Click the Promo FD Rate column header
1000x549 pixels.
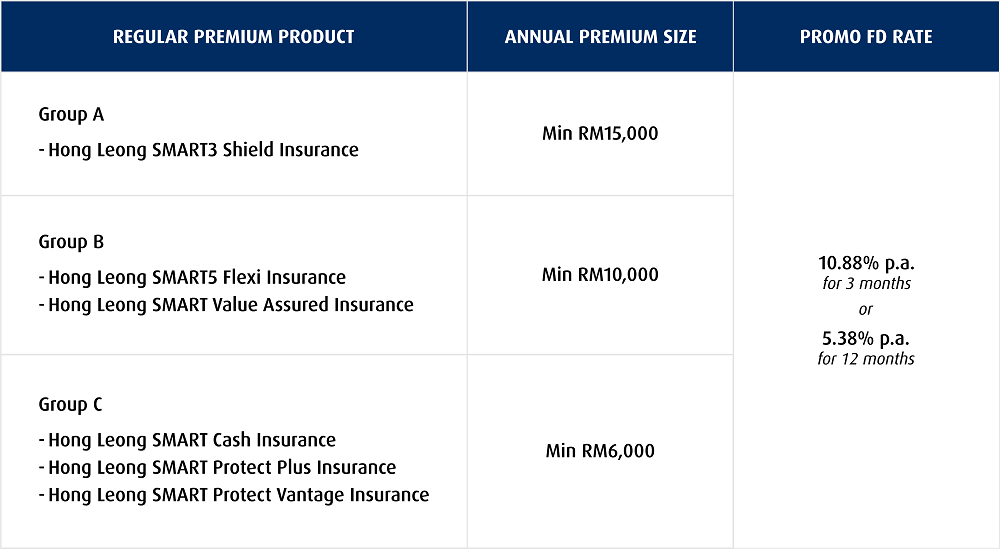coord(866,36)
